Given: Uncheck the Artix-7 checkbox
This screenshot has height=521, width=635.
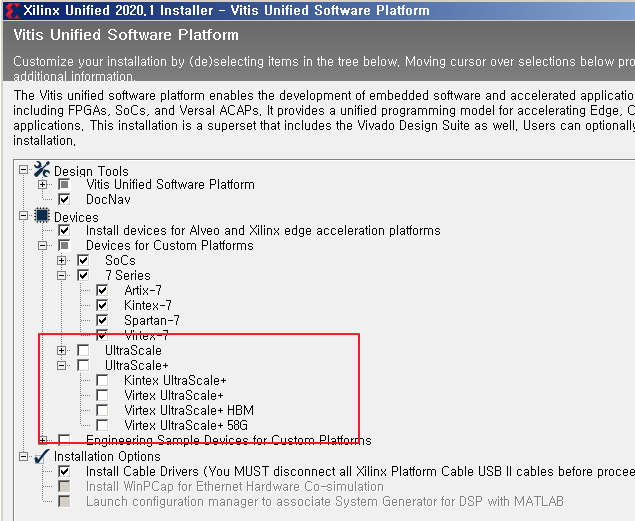Looking at the screenshot, I should click(x=102, y=291).
